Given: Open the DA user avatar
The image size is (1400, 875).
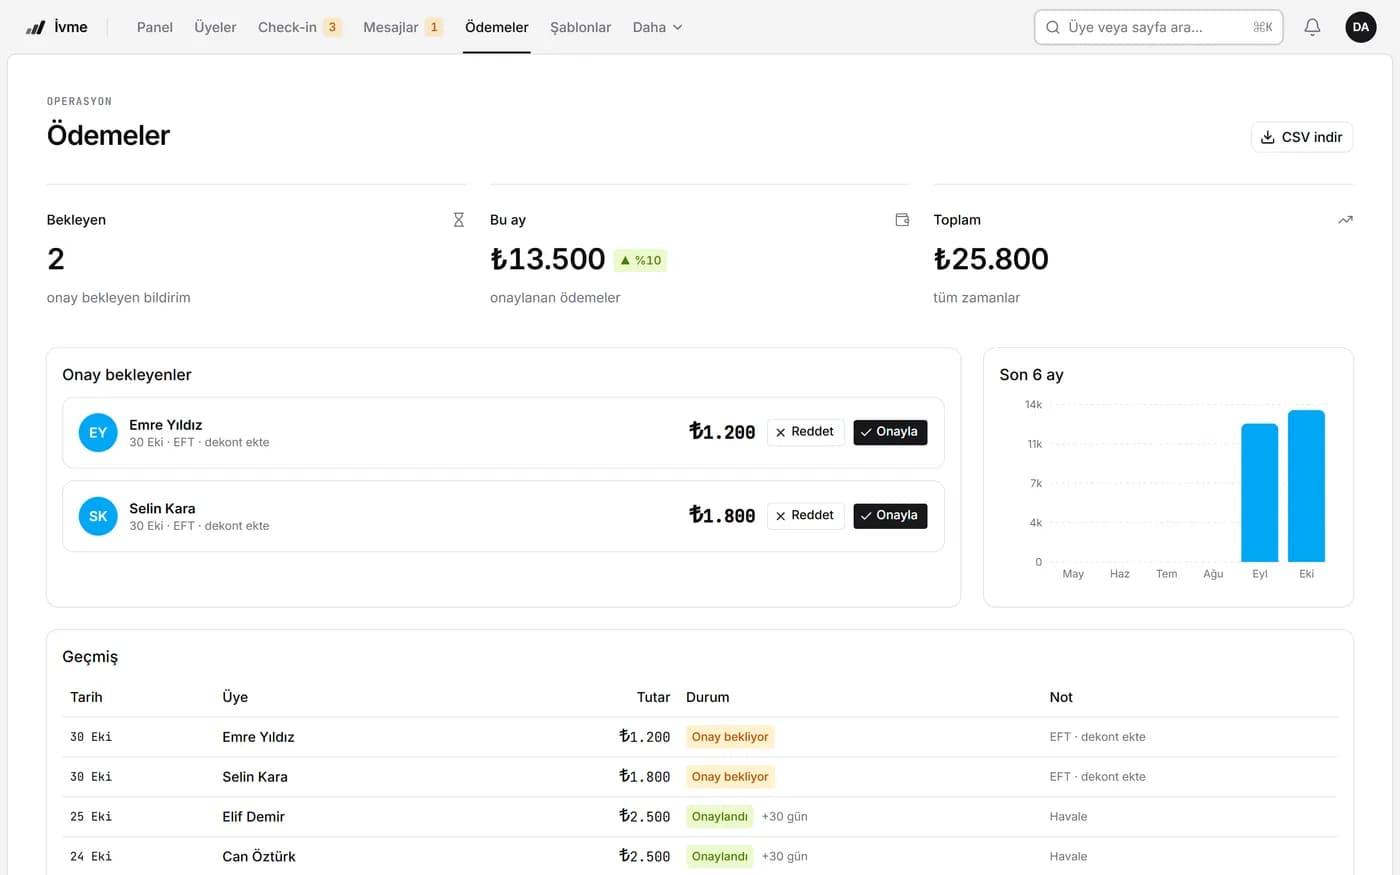Looking at the screenshot, I should [x=1360, y=27].
